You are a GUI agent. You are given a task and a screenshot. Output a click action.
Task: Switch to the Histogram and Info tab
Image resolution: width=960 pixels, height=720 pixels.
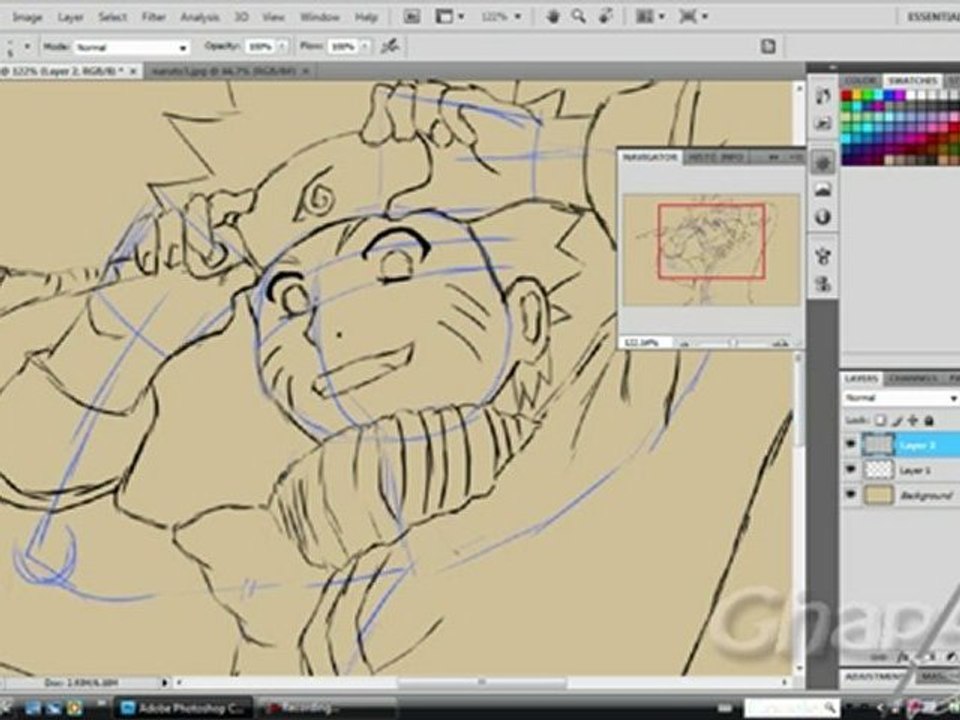[716, 157]
